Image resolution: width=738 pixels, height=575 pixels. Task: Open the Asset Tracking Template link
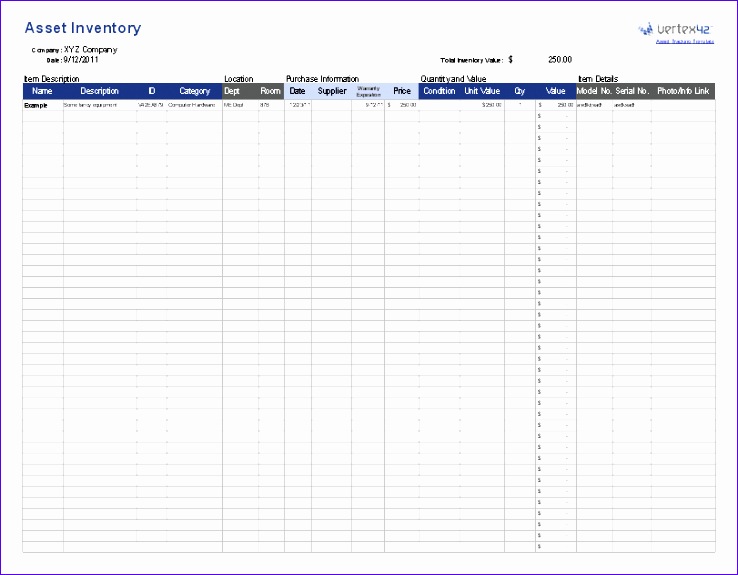coord(685,41)
